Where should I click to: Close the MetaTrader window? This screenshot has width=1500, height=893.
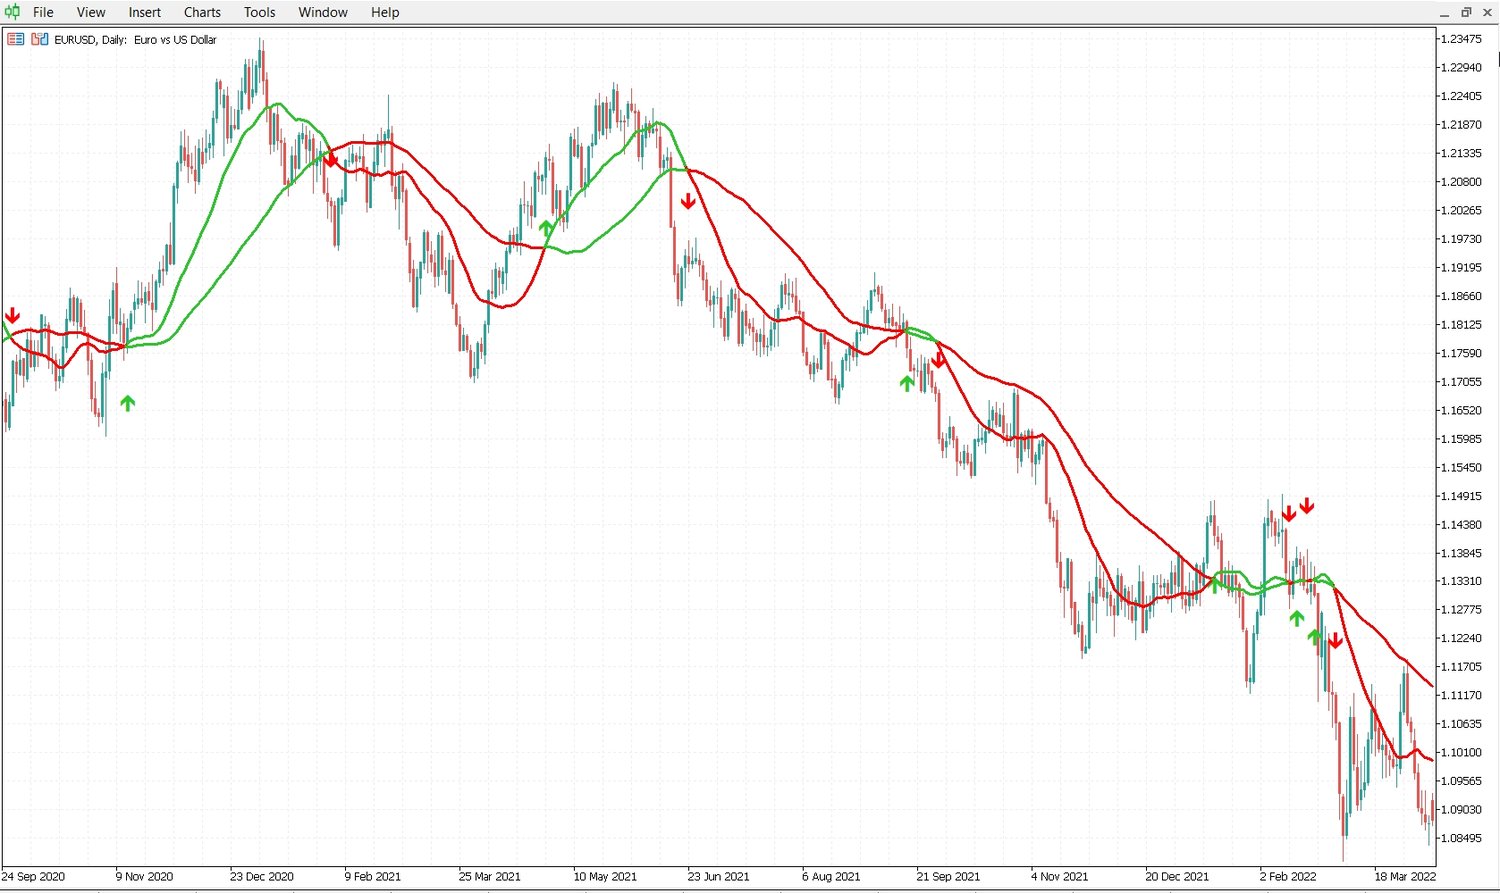1487,12
